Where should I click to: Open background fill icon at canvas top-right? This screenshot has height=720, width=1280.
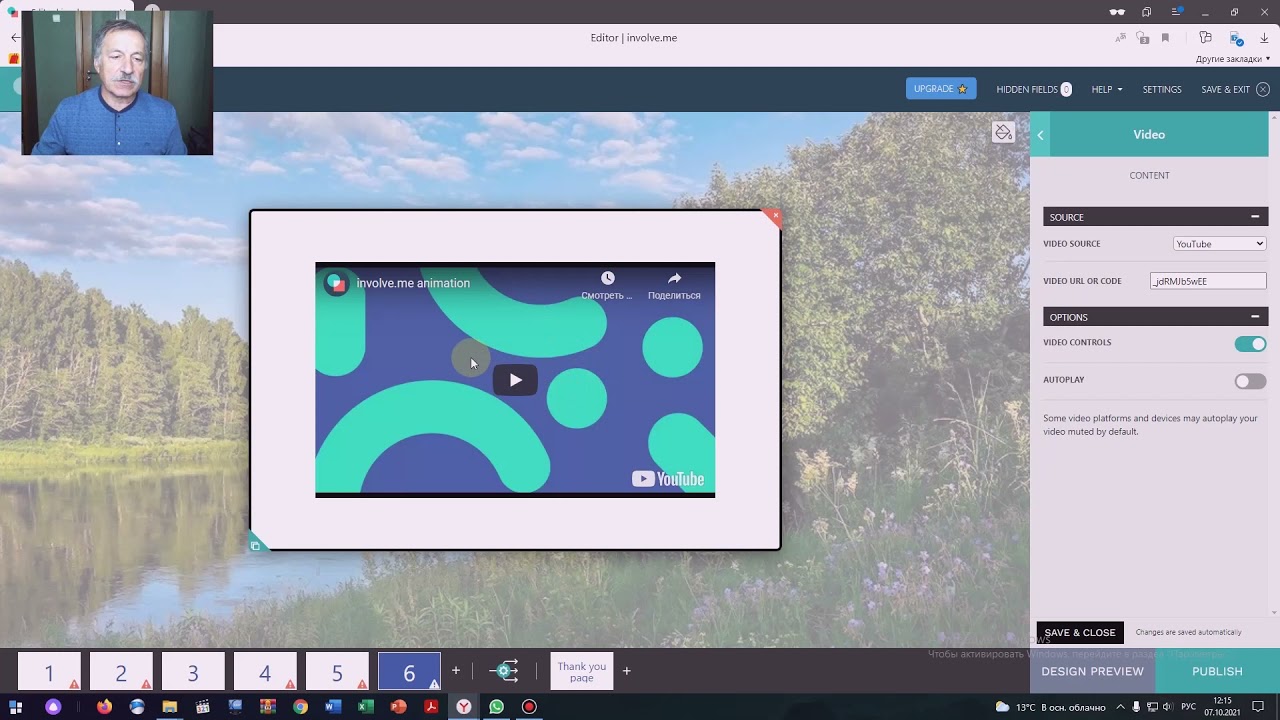tap(1003, 133)
